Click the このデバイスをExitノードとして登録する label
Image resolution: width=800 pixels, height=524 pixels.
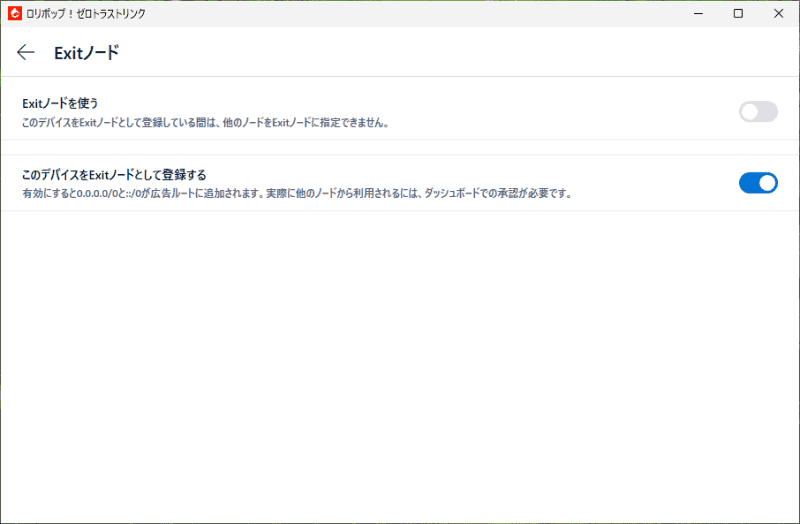click(x=114, y=175)
